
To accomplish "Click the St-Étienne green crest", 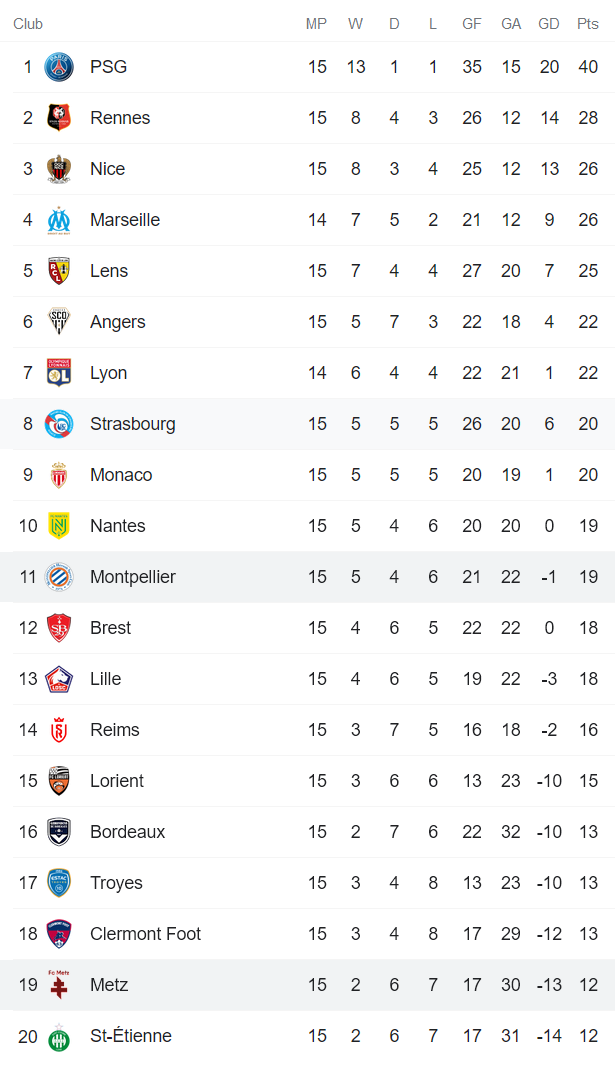I will click(59, 1036).
